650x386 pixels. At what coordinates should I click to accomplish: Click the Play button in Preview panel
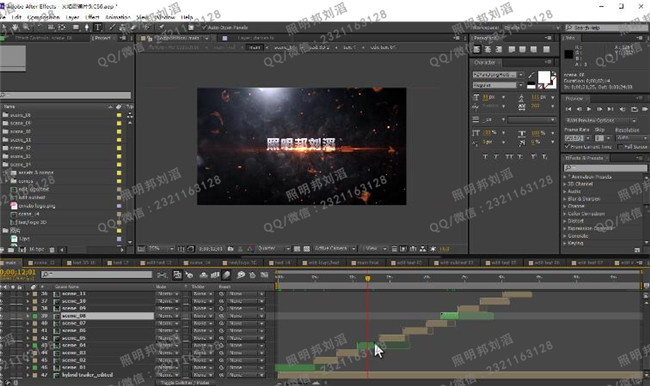click(589, 109)
